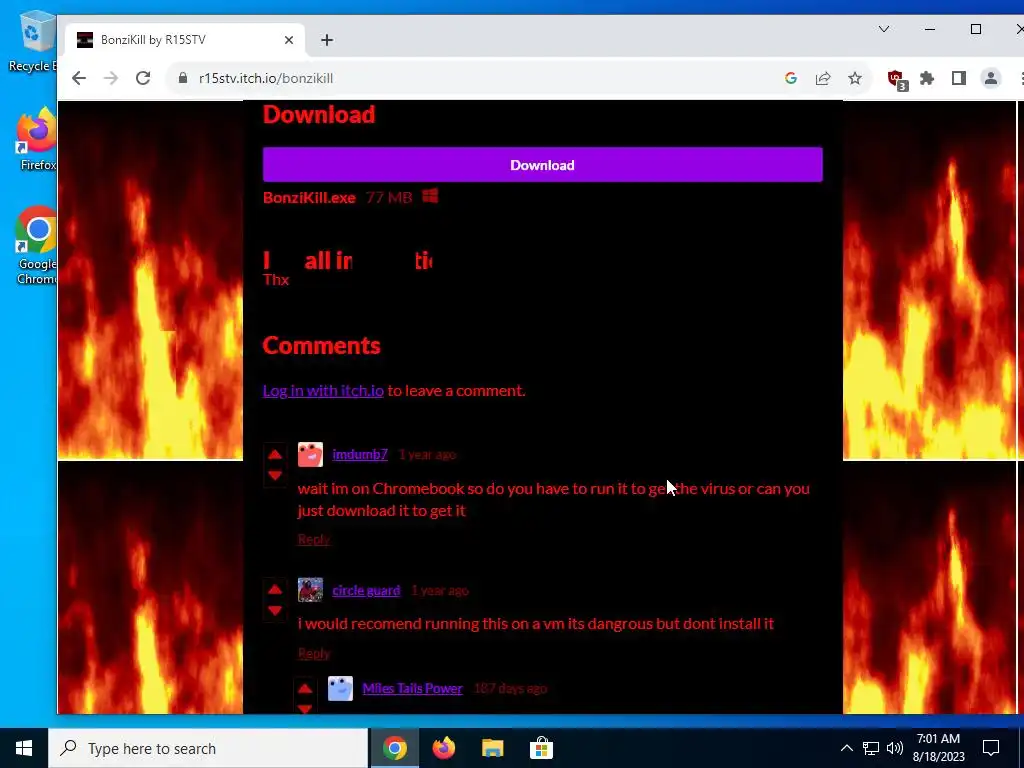Viewport: 1024px width, 768px height.
Task: Open the Extensions puzzle icon
Action: click(927, 78)
